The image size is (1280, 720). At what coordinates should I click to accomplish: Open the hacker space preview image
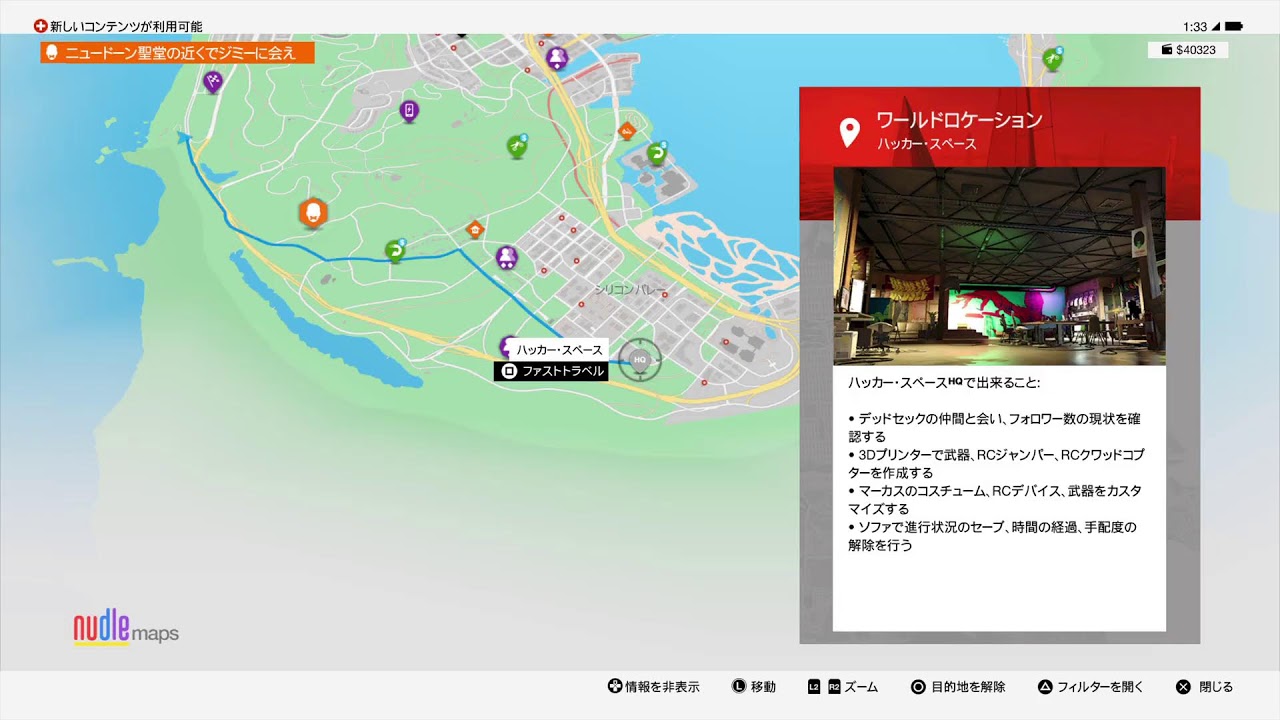pyautogui.click(x=999, y=266)
